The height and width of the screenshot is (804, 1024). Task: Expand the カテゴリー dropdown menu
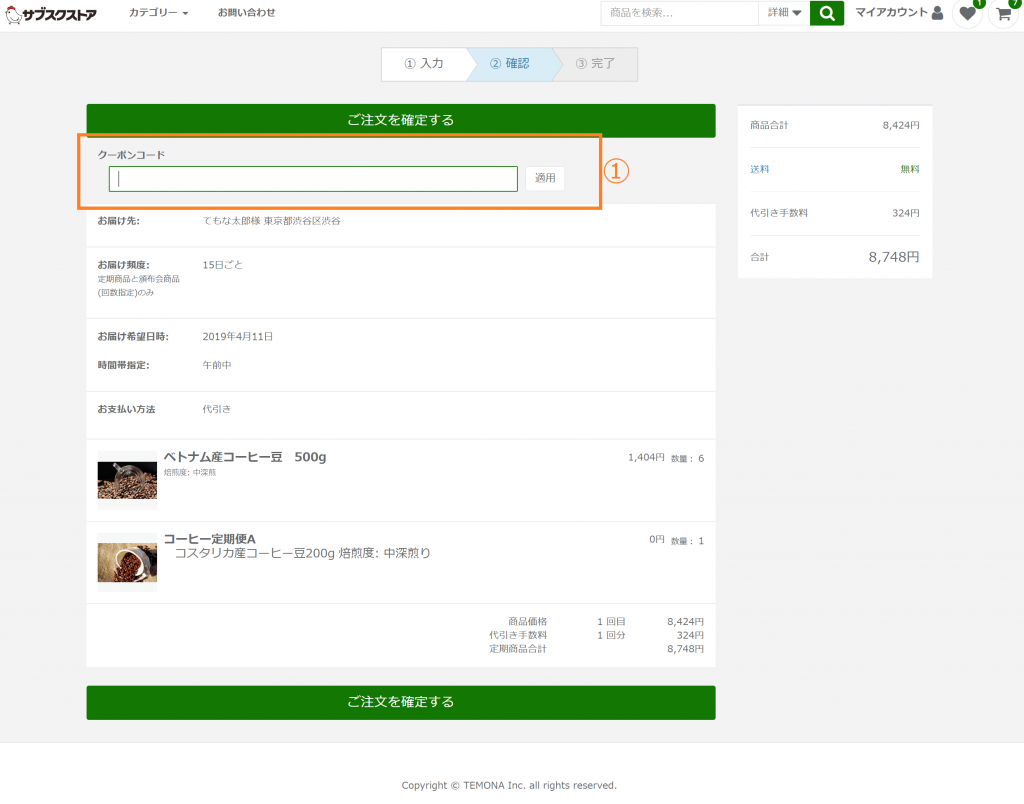(158, 13)
